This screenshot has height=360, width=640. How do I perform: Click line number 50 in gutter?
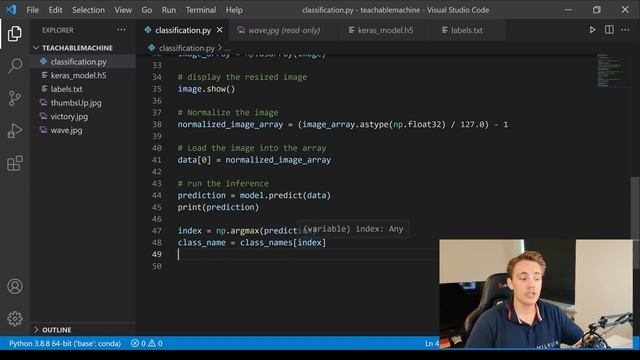point(157,266)
